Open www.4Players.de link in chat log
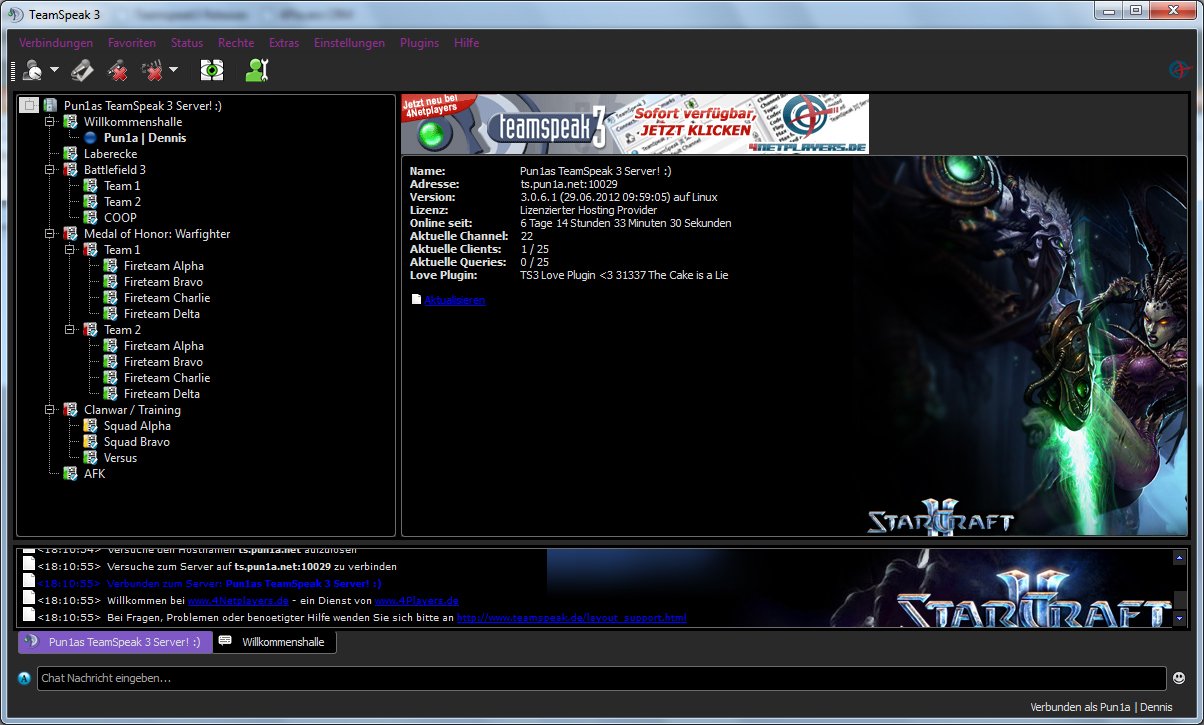This screenshot has height=725, width=1204. 416,600
